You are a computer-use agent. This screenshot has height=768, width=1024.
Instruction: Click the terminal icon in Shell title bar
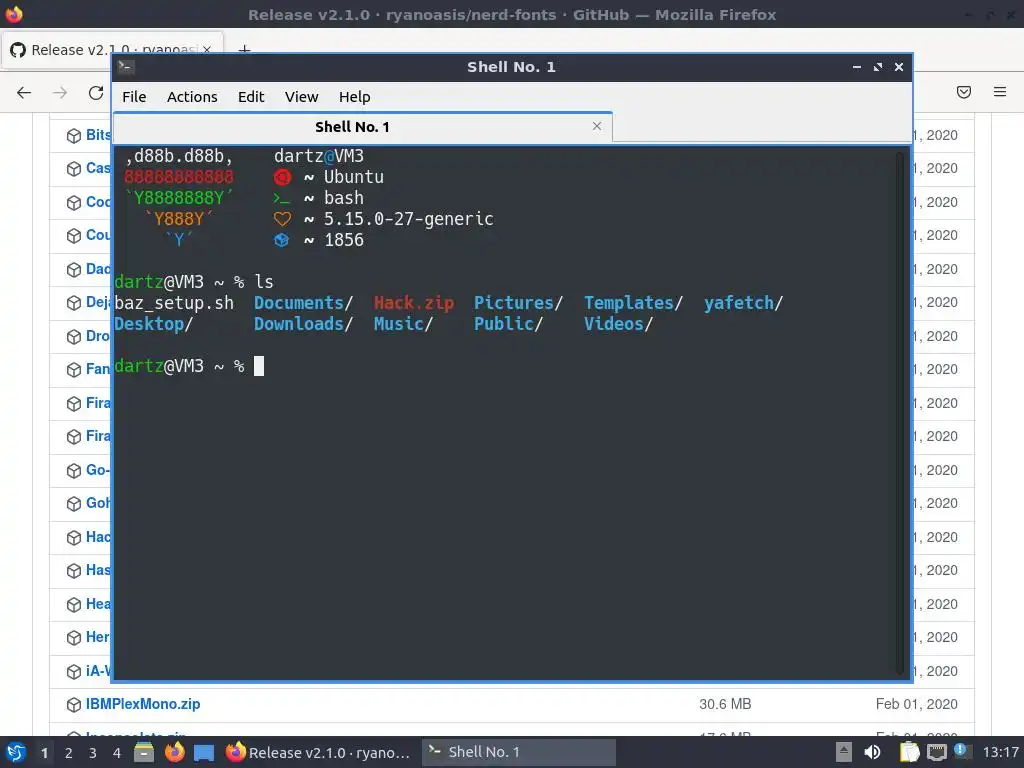coord(126,66)
